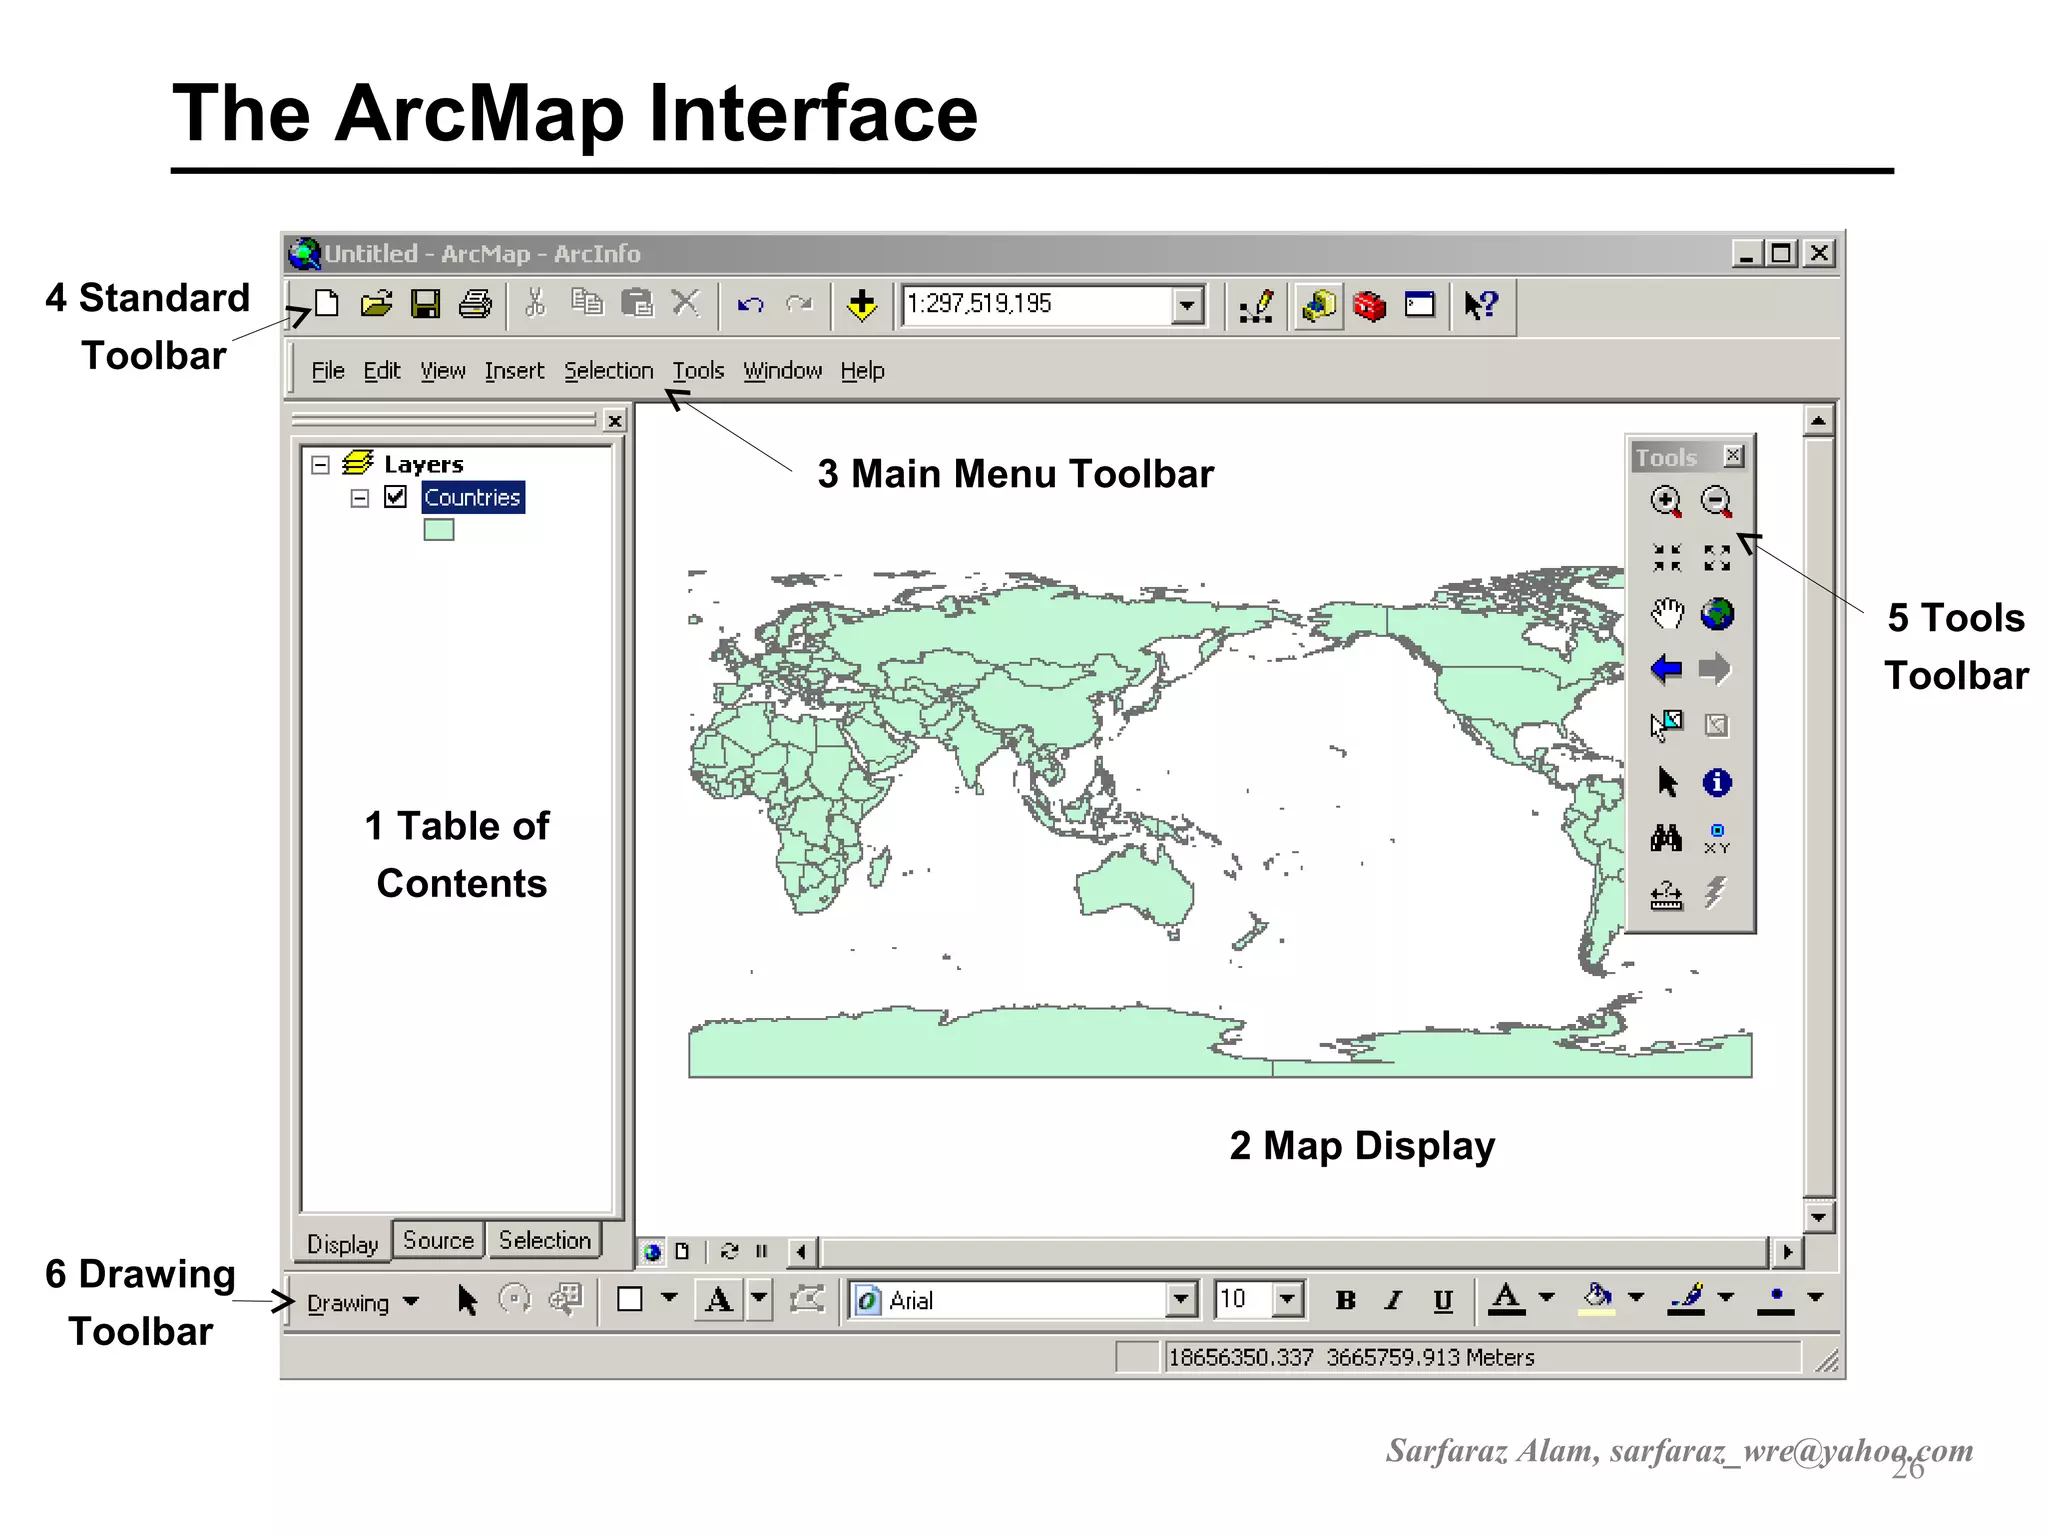2048x1536 pixels.
Task: Click the Full Extent globe icon
Action: 1717,614
